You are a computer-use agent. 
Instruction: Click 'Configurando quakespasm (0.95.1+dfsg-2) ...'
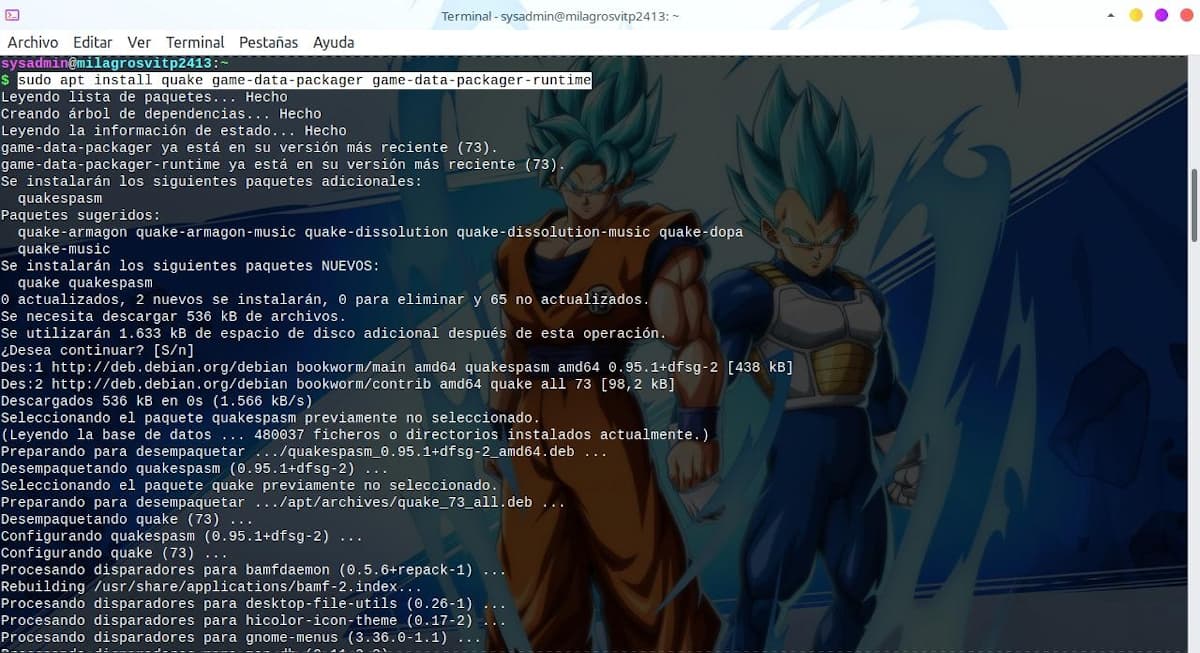point(182,536)
